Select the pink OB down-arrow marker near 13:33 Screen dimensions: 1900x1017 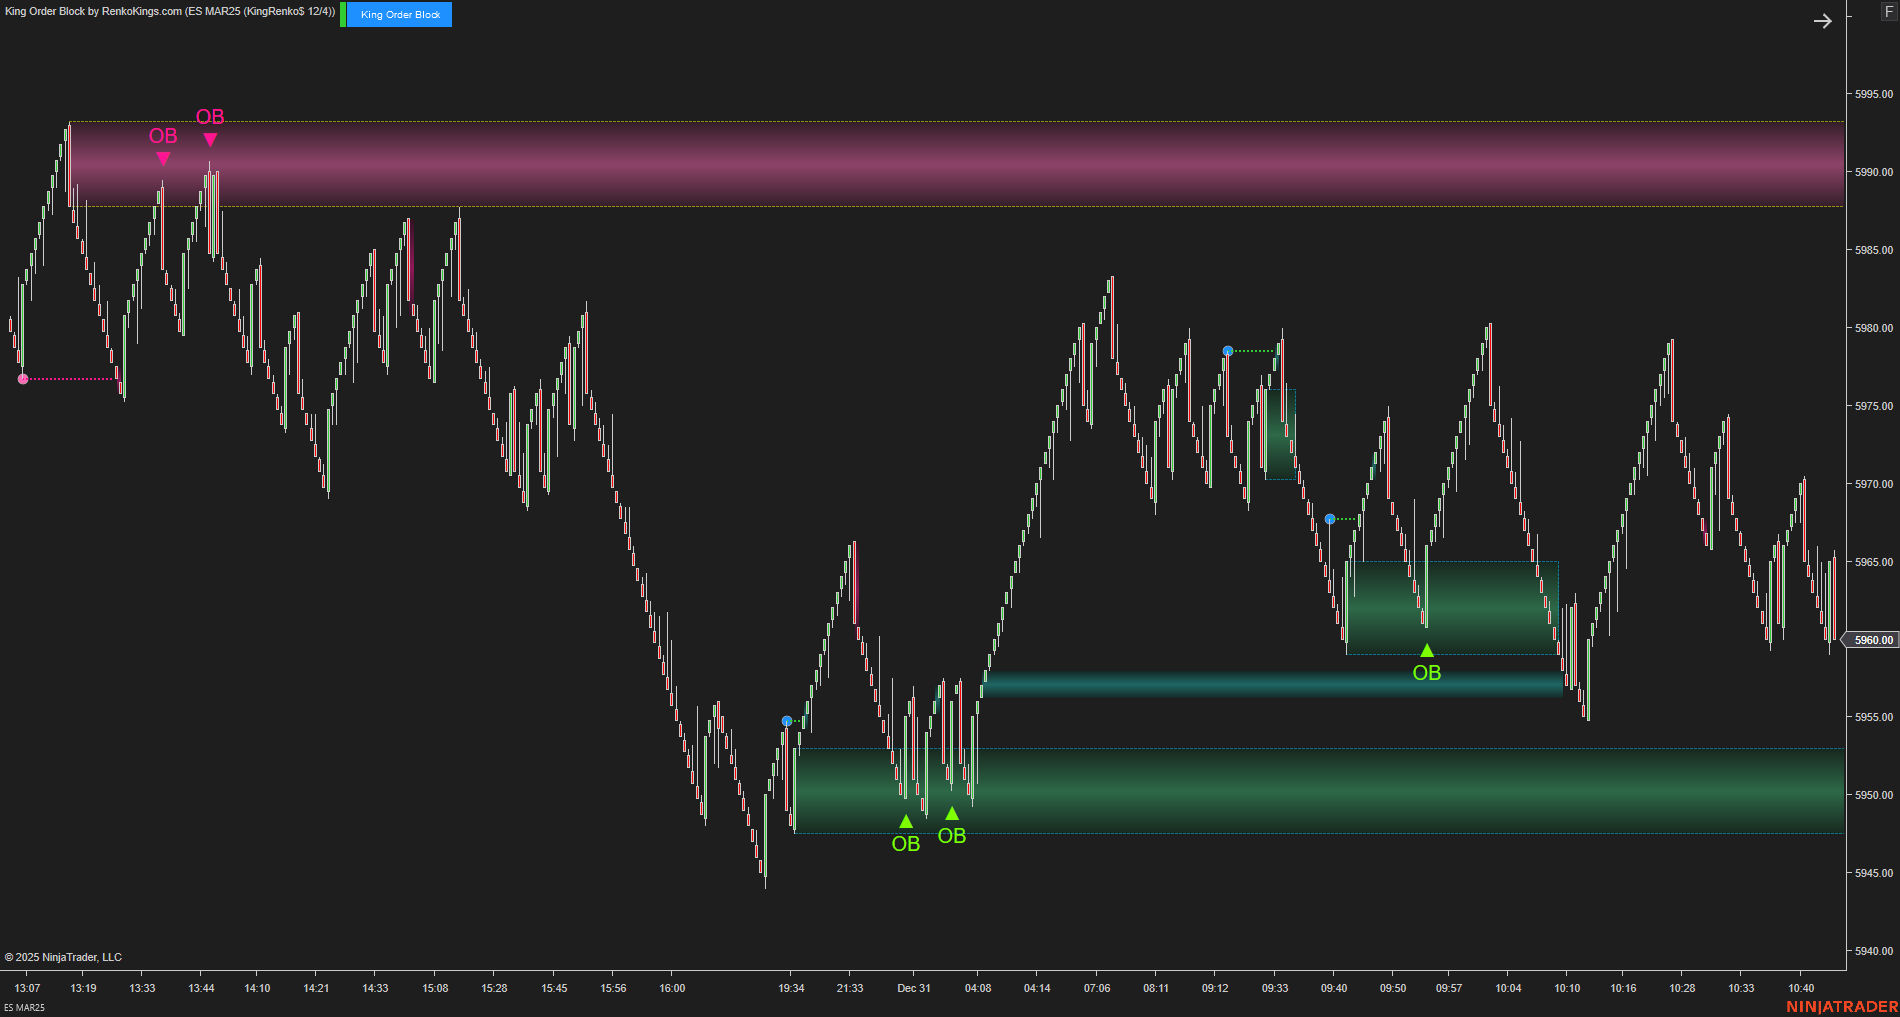(163, 157)
